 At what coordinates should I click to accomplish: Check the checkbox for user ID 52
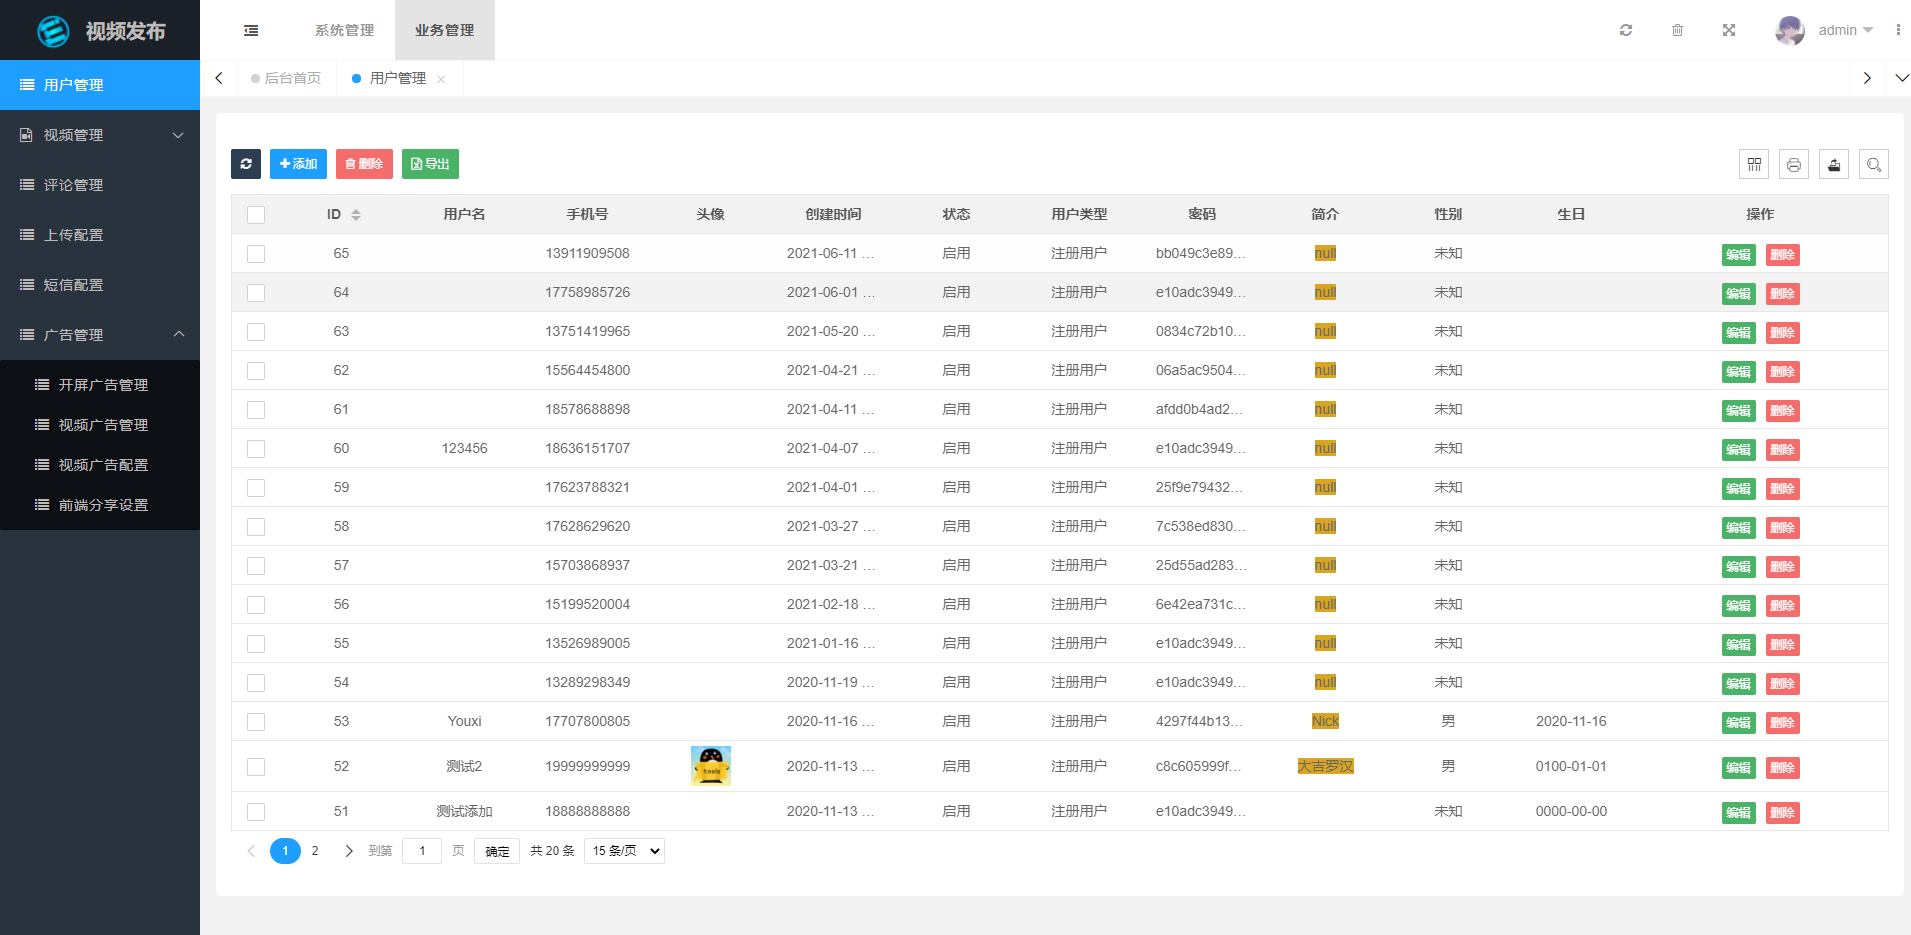click(256, 766)
